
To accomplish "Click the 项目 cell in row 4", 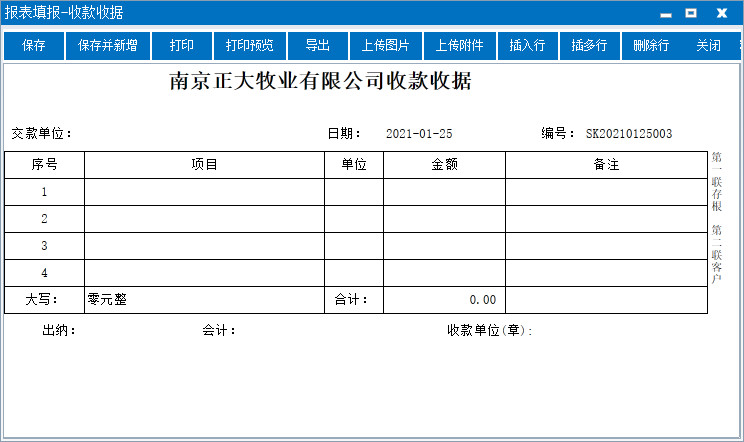I will click(205, 273).
